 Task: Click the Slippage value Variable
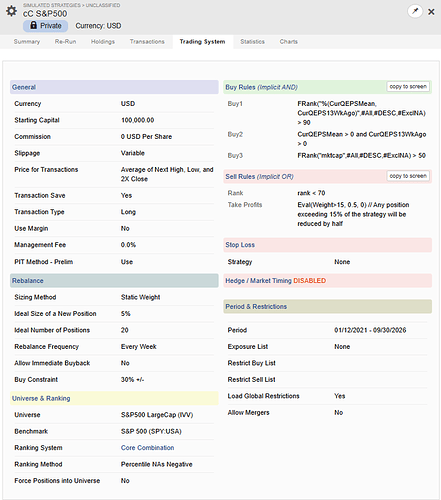pyautogui.click(x=133, y=153)
